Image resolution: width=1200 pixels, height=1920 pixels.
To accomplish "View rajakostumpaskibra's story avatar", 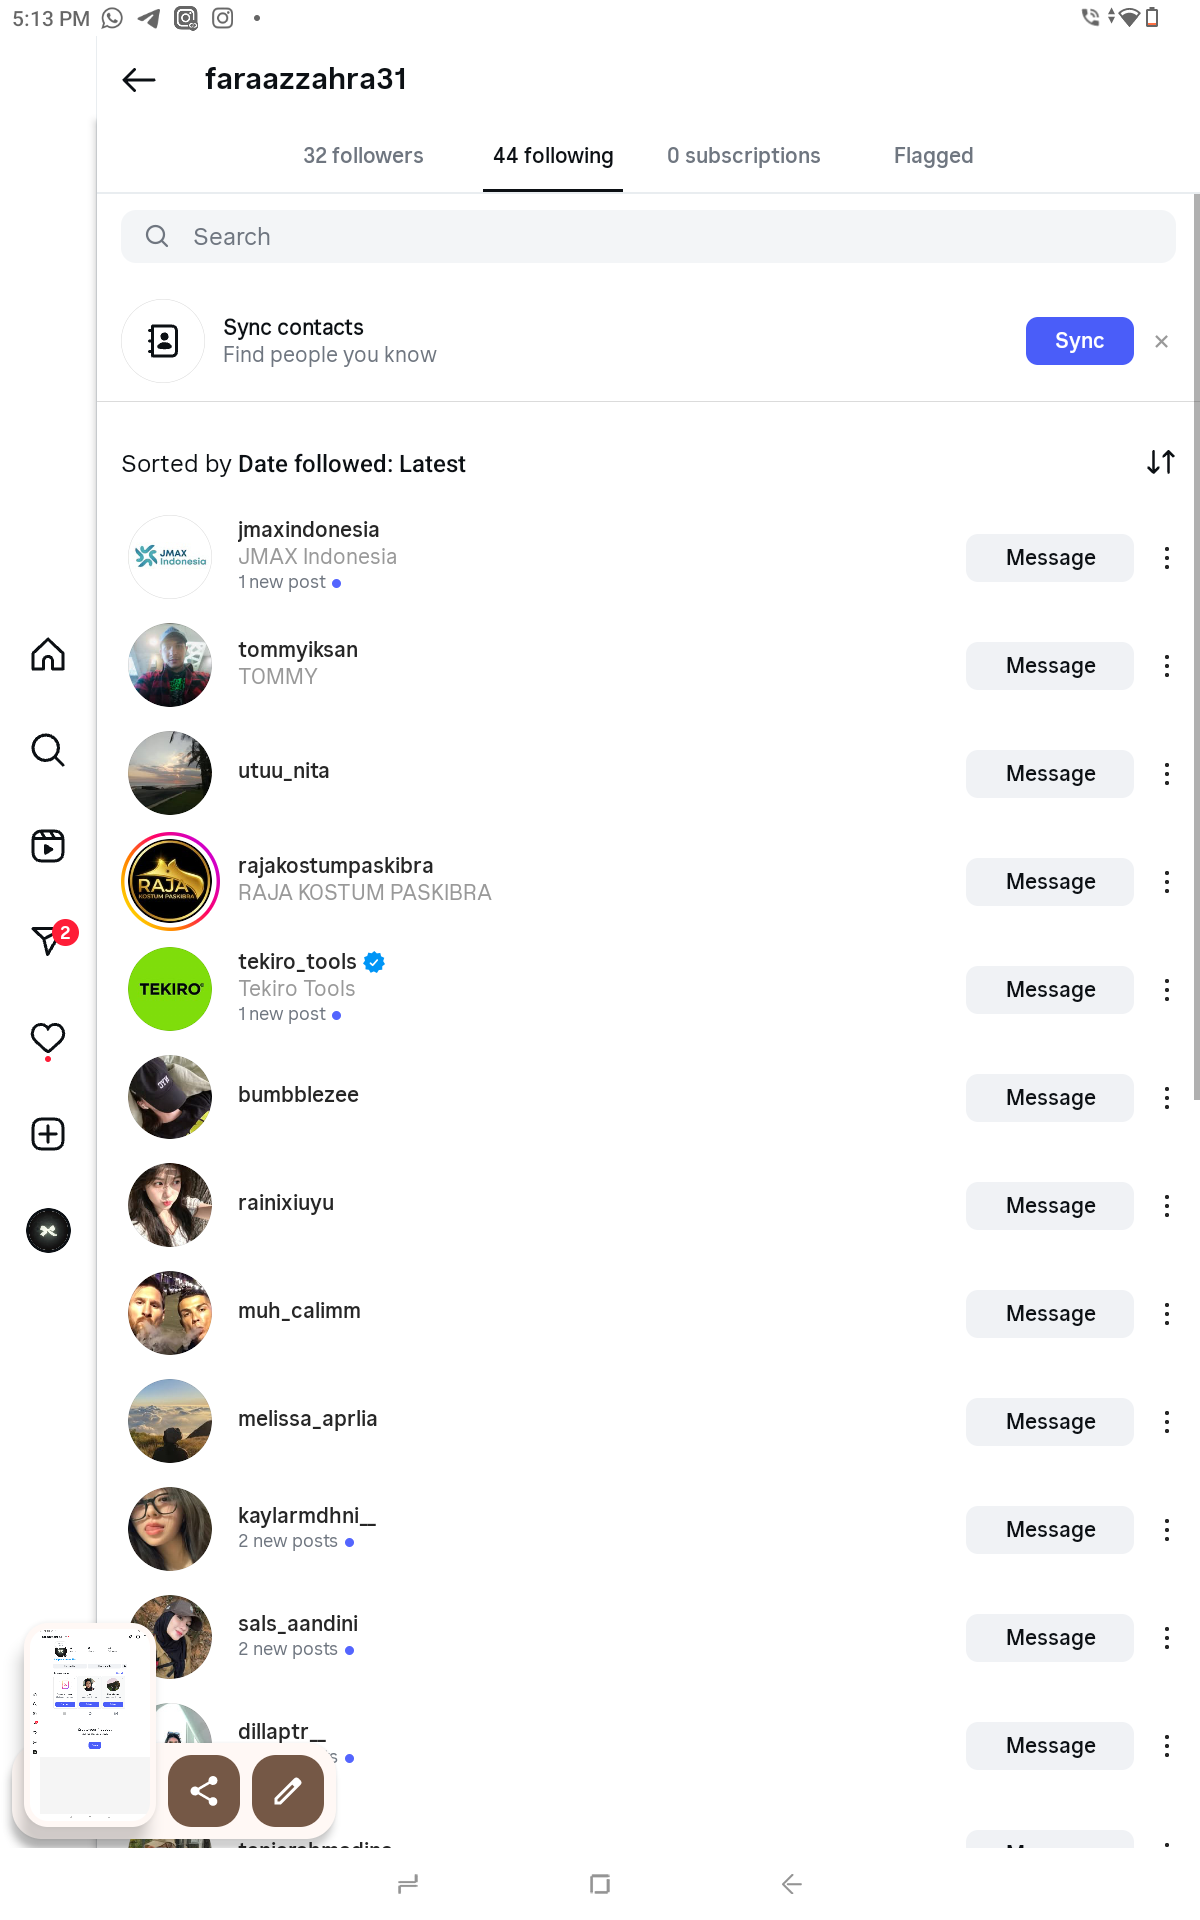I will point(170,882).
